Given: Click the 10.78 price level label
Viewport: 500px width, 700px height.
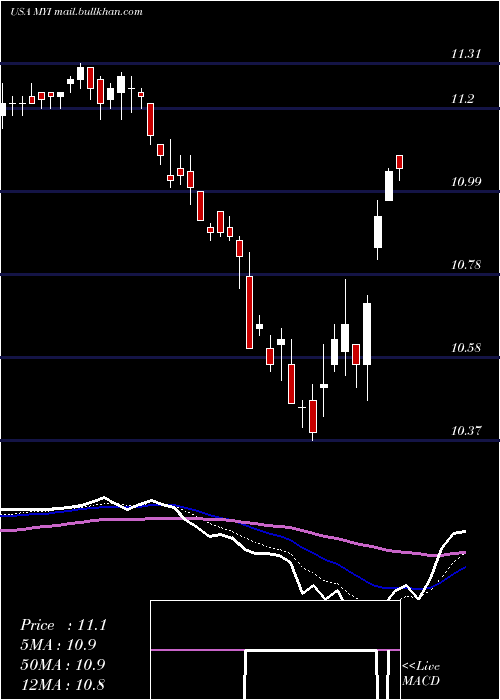Looking at the screenshot, I should coord(466,265).
